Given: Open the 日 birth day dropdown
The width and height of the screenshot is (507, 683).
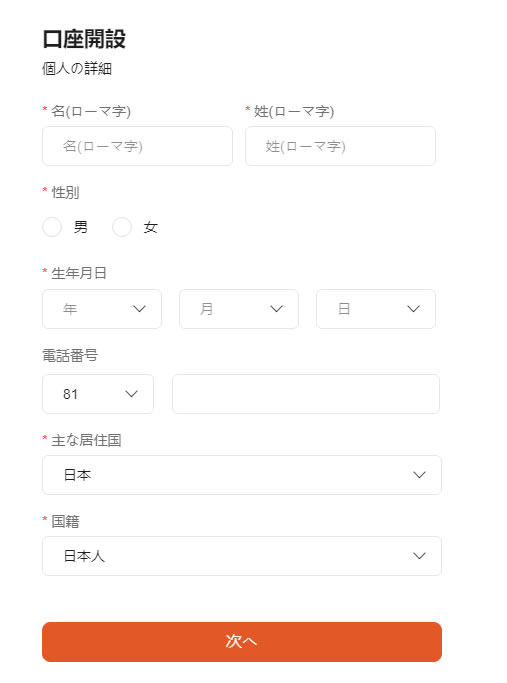Looking at the screenshot, I should point(376,309).
